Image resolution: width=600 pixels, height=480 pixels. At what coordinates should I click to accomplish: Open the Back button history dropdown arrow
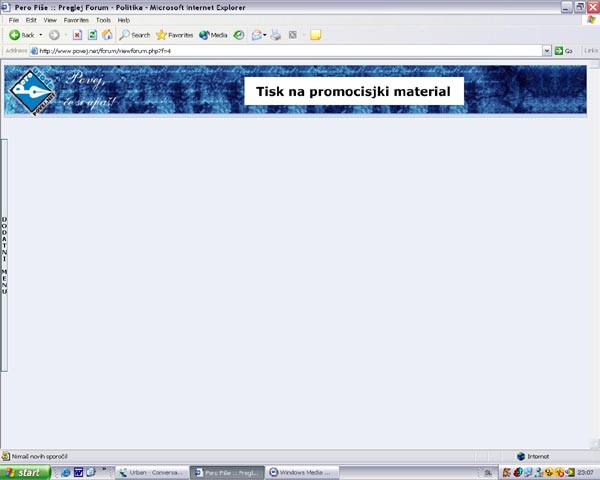pyautogui.click(x=41, y=35)
